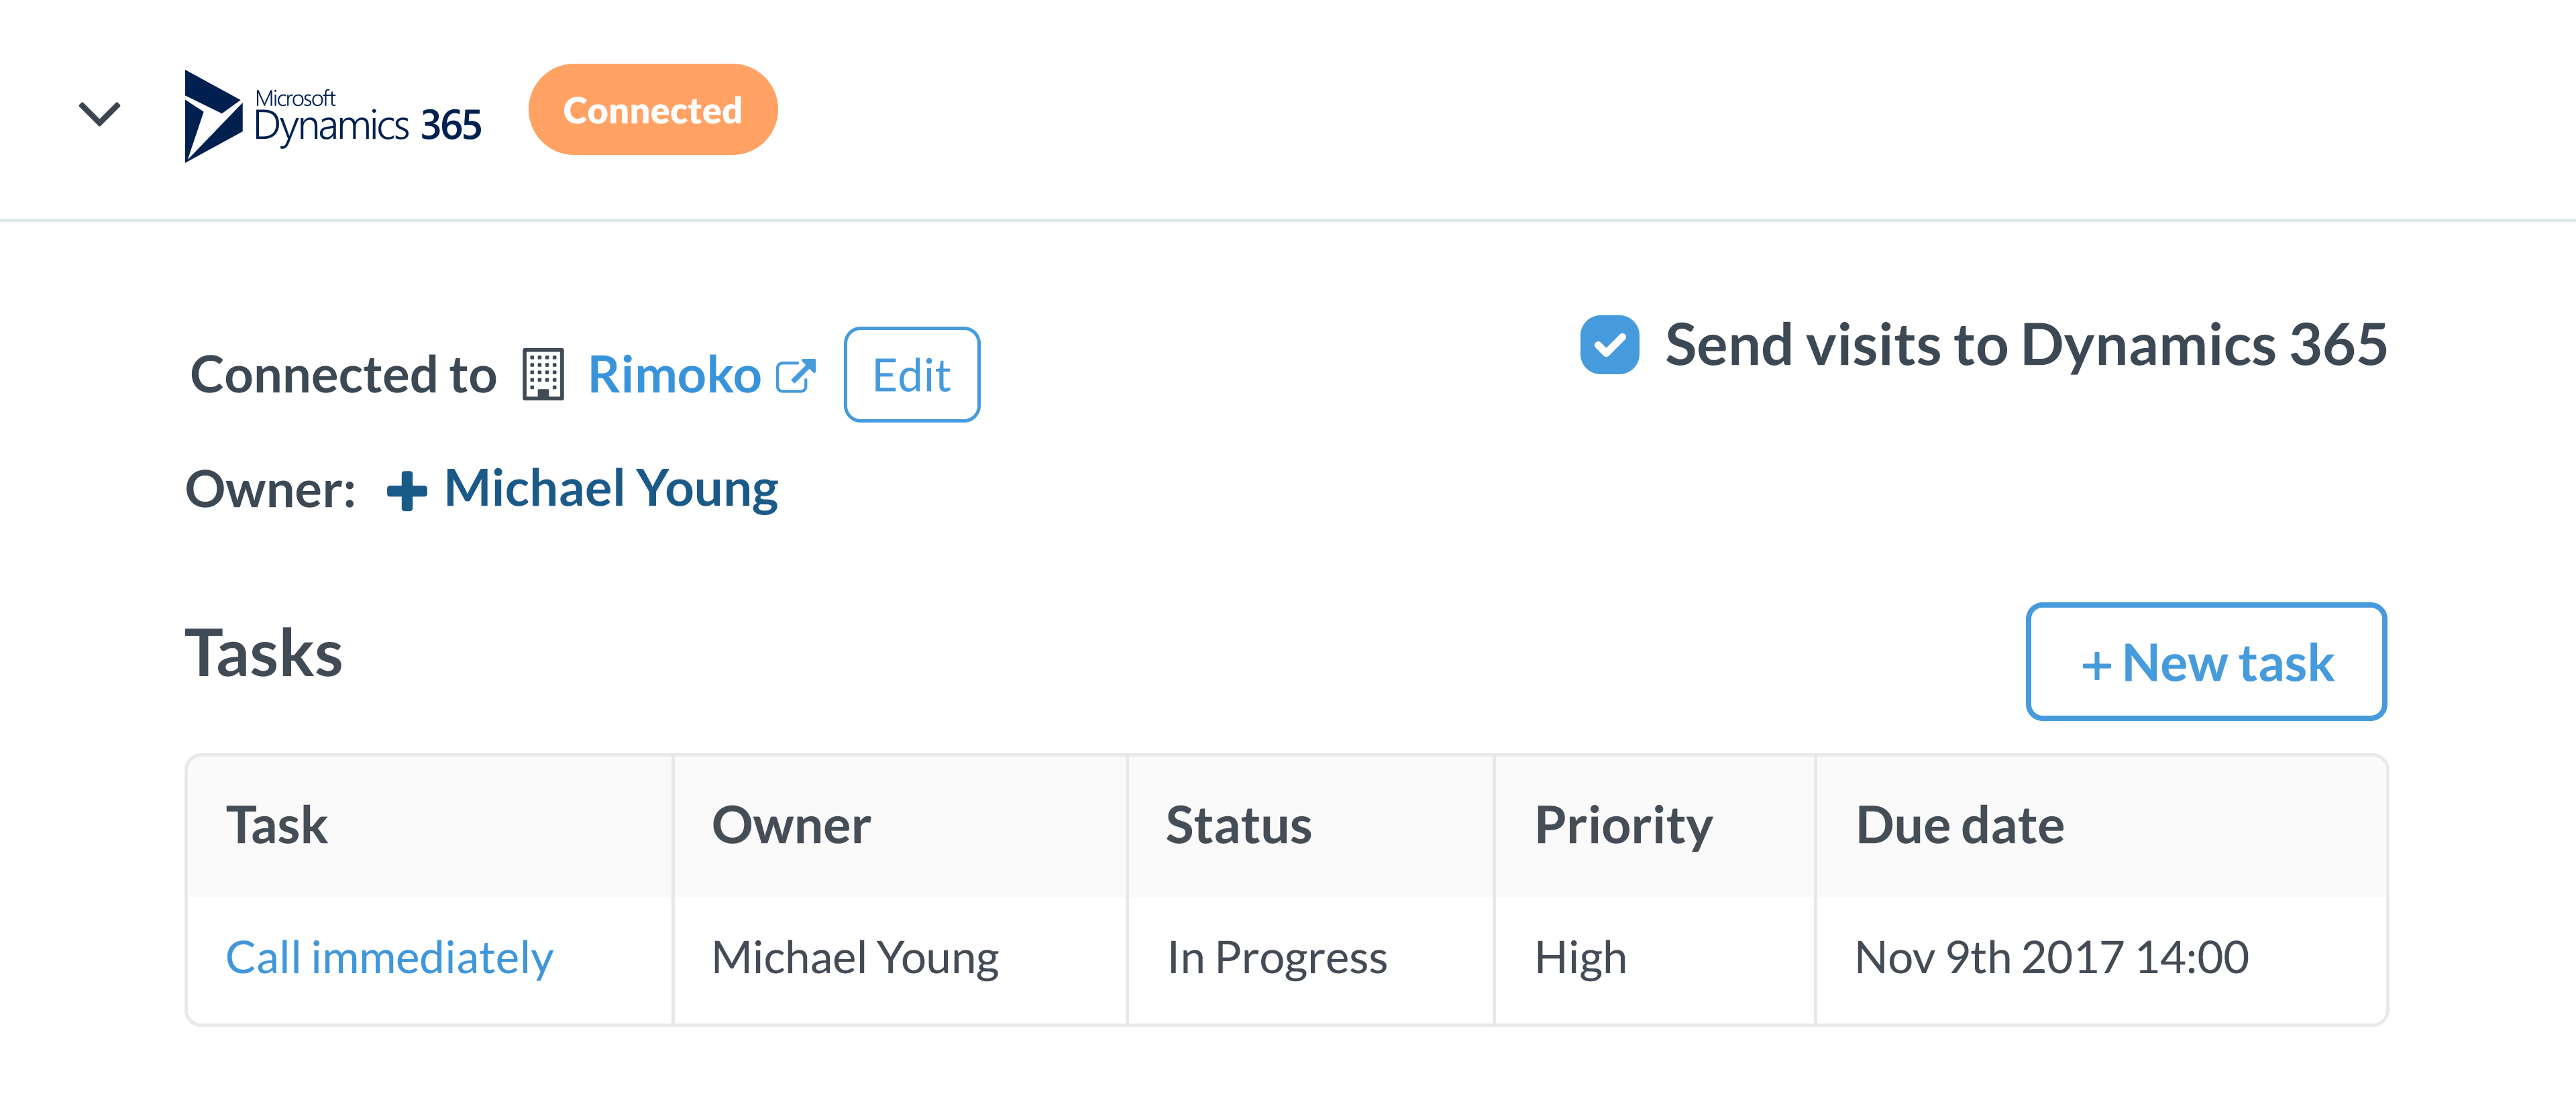This screenshot has height=1108, width=2576.
Task: Open the Rimoko account link
Action: (x=674, y=375)
